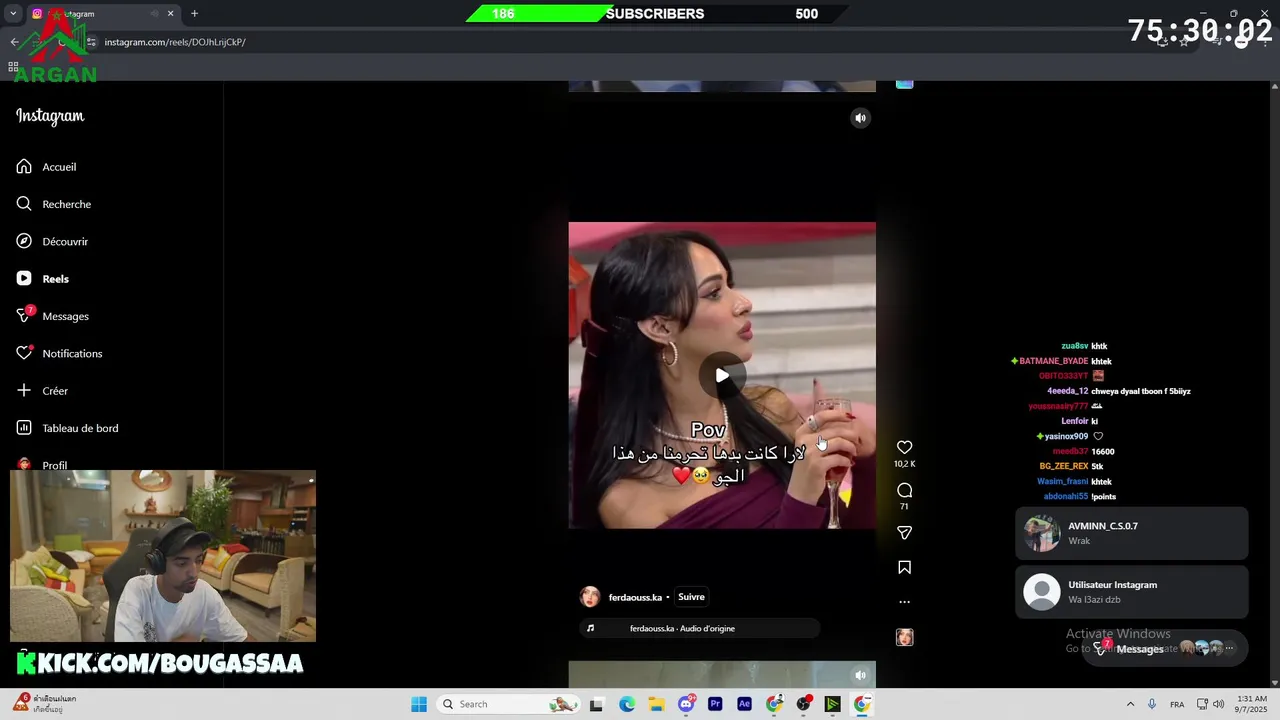Go to Reels in sidebar
Image resolution: width=1280 pixels, height=720 pixels.
click(42, 279)
